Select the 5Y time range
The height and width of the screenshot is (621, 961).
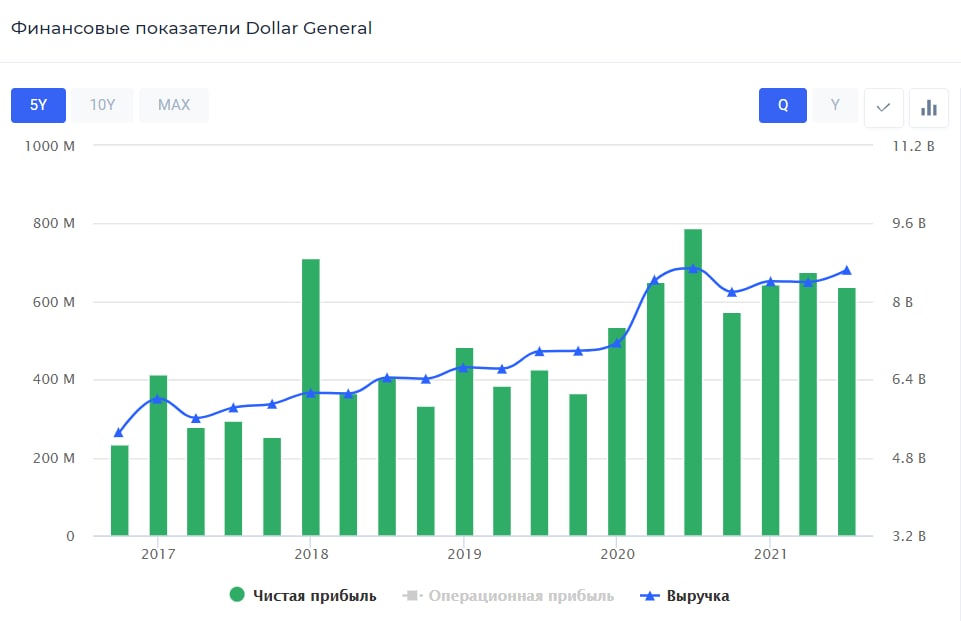pyautogui.click(x=38, y=105)
